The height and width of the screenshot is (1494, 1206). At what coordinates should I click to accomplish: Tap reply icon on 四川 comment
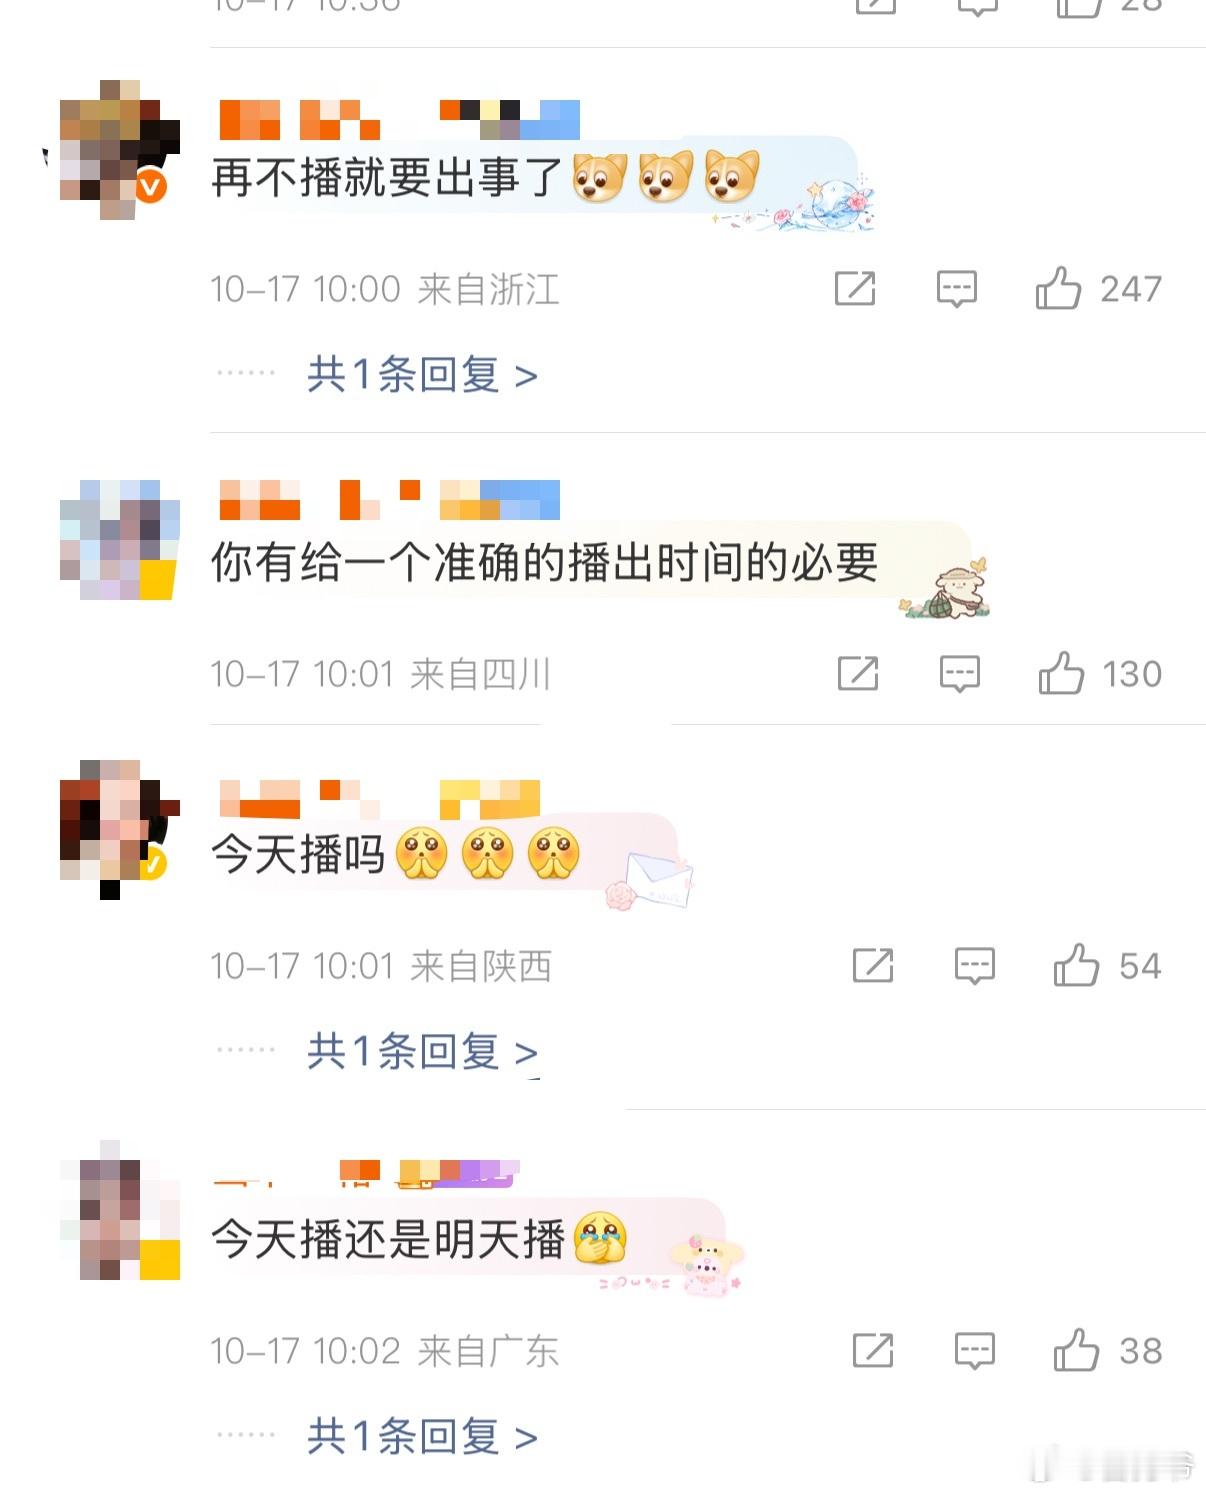[959, 674]
